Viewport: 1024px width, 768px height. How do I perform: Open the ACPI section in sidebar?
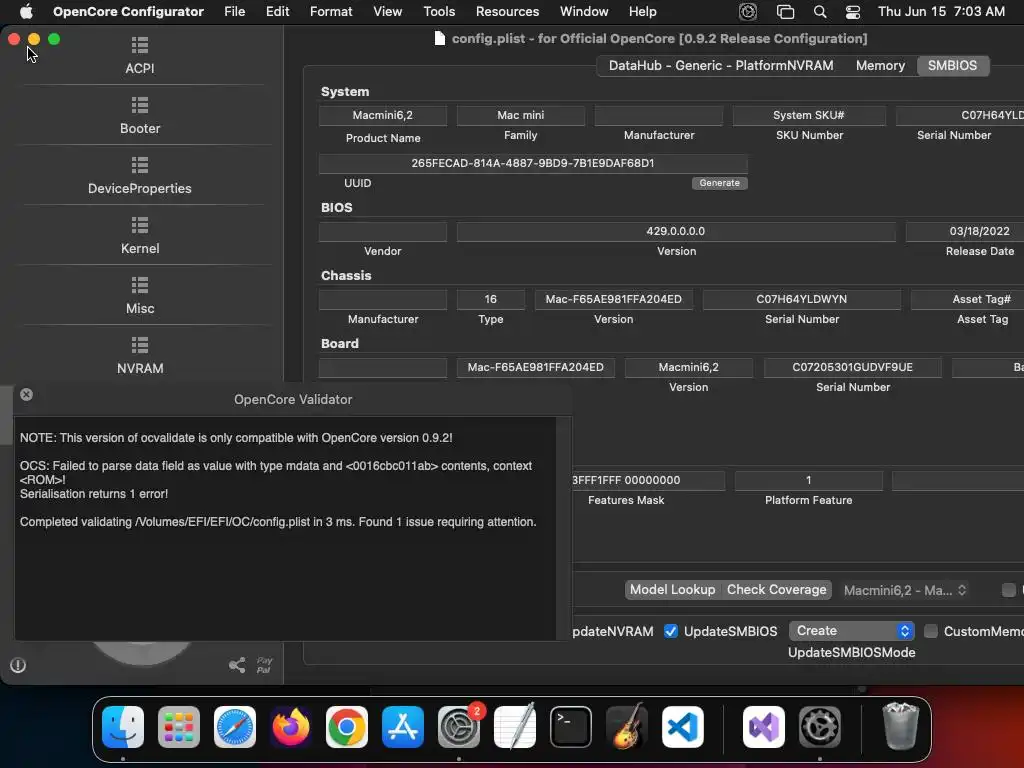(x=140, y=55)
